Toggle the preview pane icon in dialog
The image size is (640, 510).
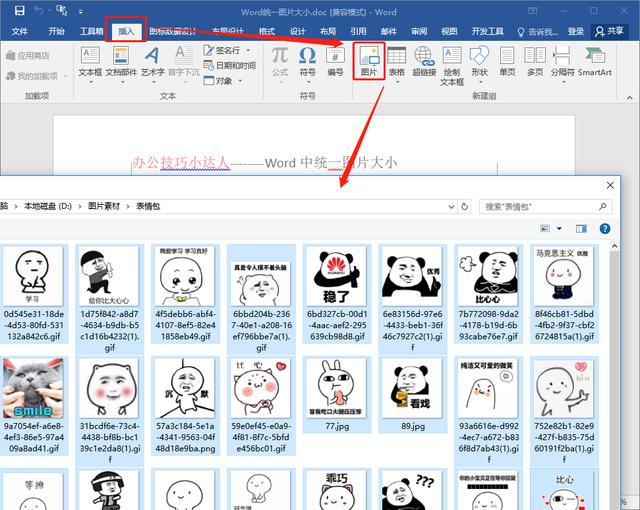click(x=581, y=228)
